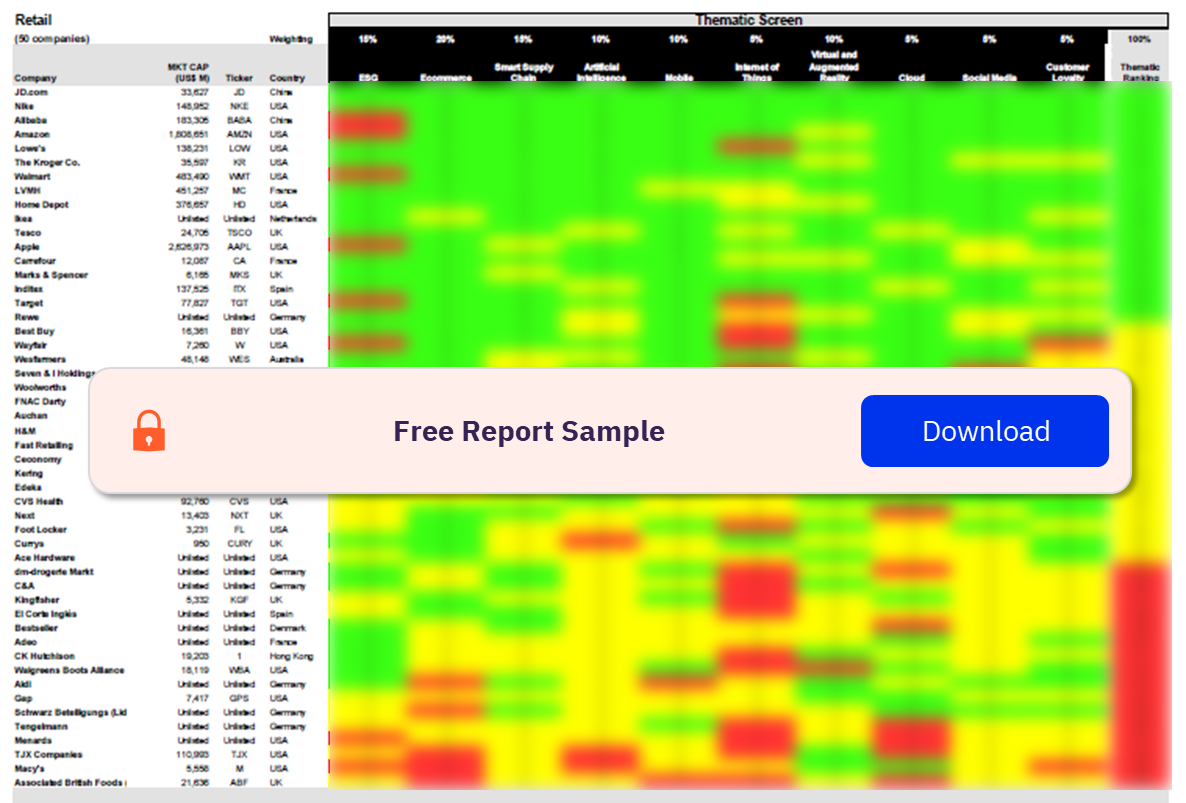
Task: Select the Currys company row
Action: [170, 544]
